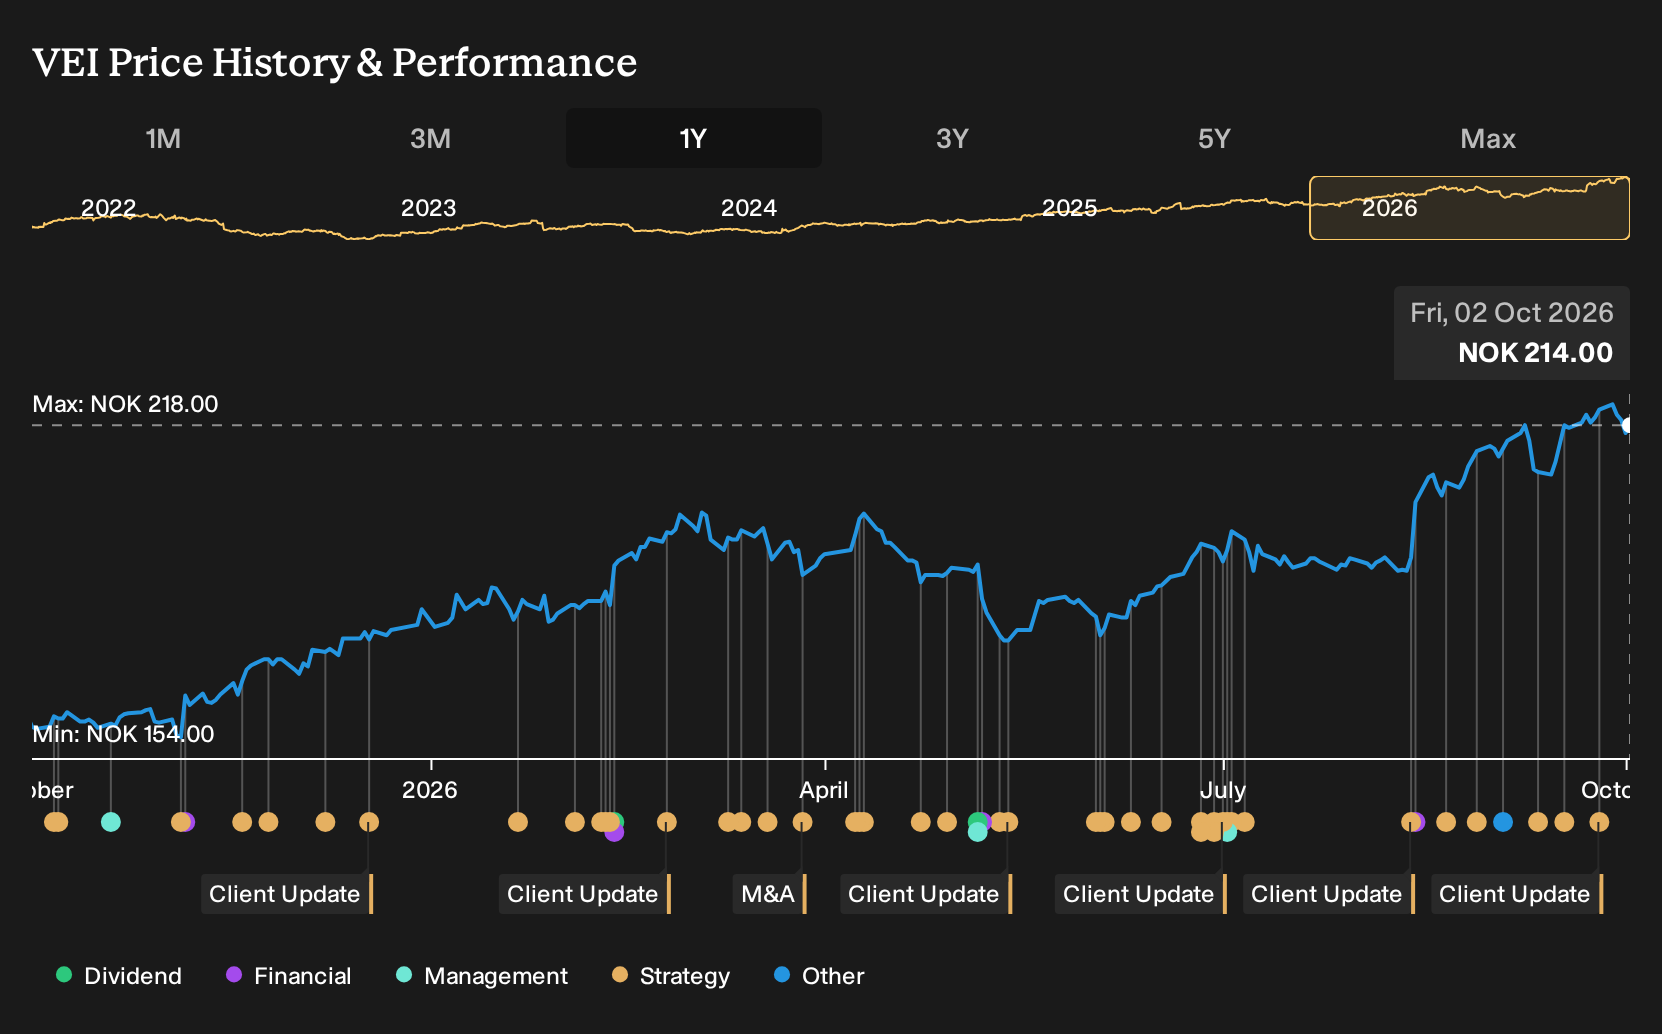Image resolution: width=1662 pixels, height=1034 pixels.
Task: Open the M&A event label
Action: pyautogui.click(x=770, y=894)
